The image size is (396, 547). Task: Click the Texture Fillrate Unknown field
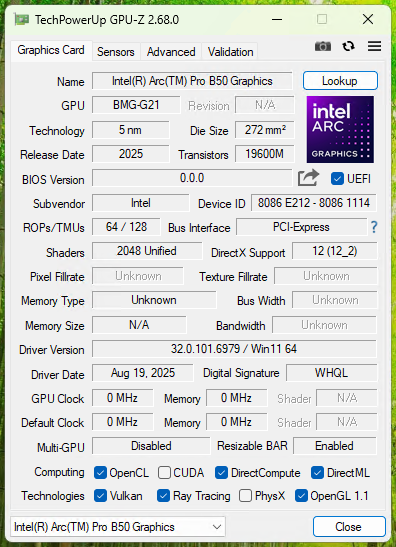[x=326, y=276]
